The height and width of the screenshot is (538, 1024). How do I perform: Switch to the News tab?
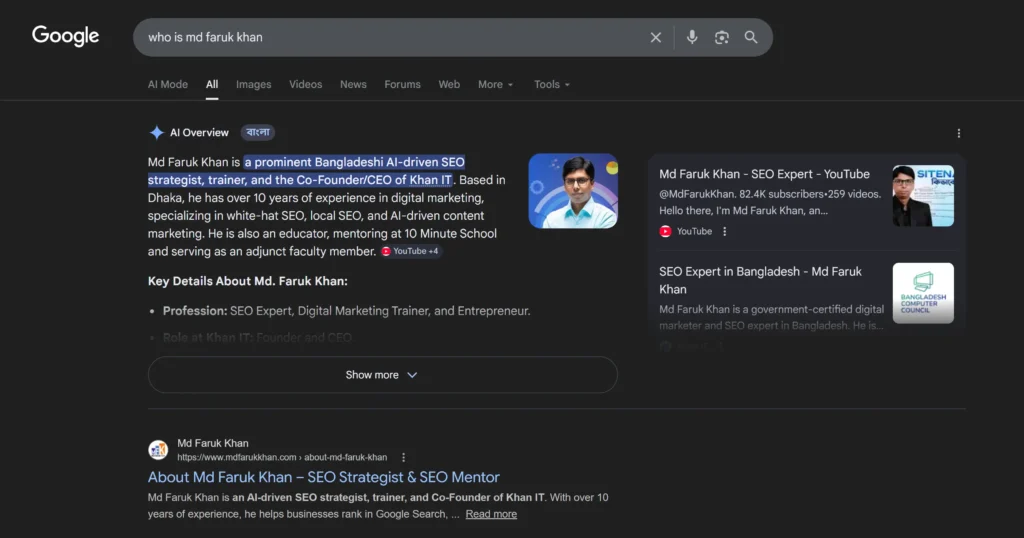(x=353, y=84)
